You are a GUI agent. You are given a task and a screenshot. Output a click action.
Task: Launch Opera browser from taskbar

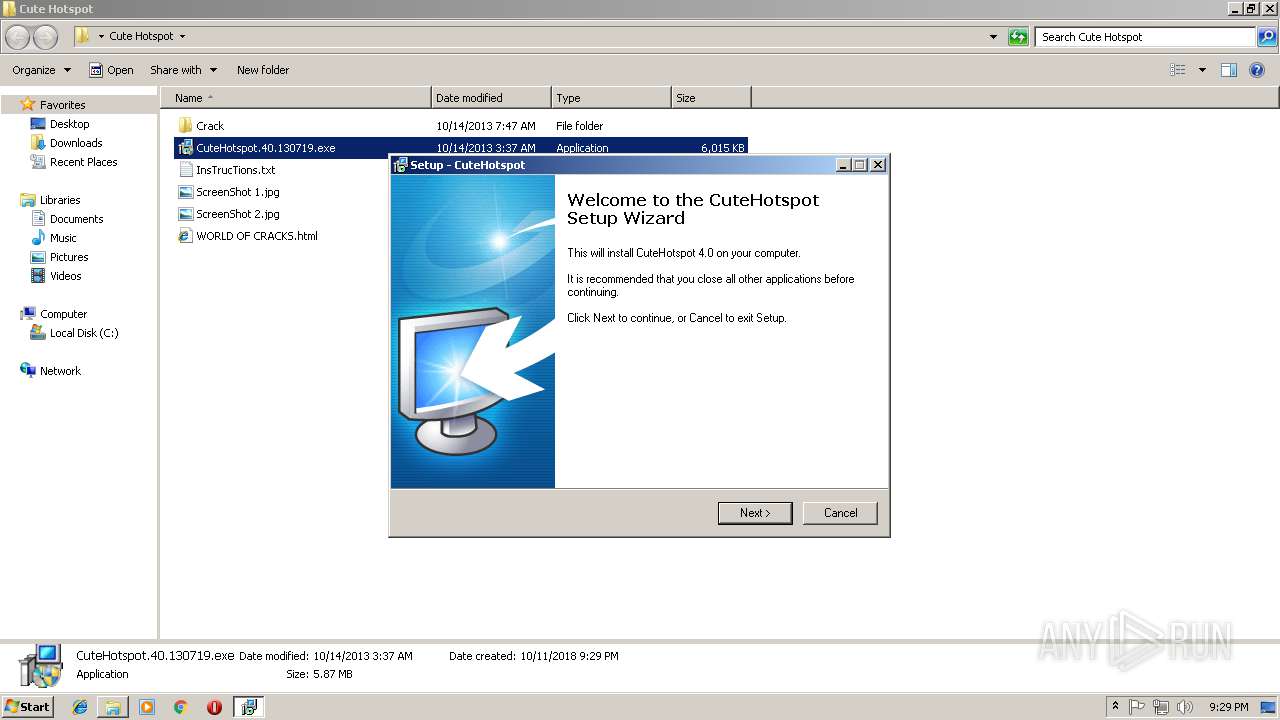[x=214, y=707]
